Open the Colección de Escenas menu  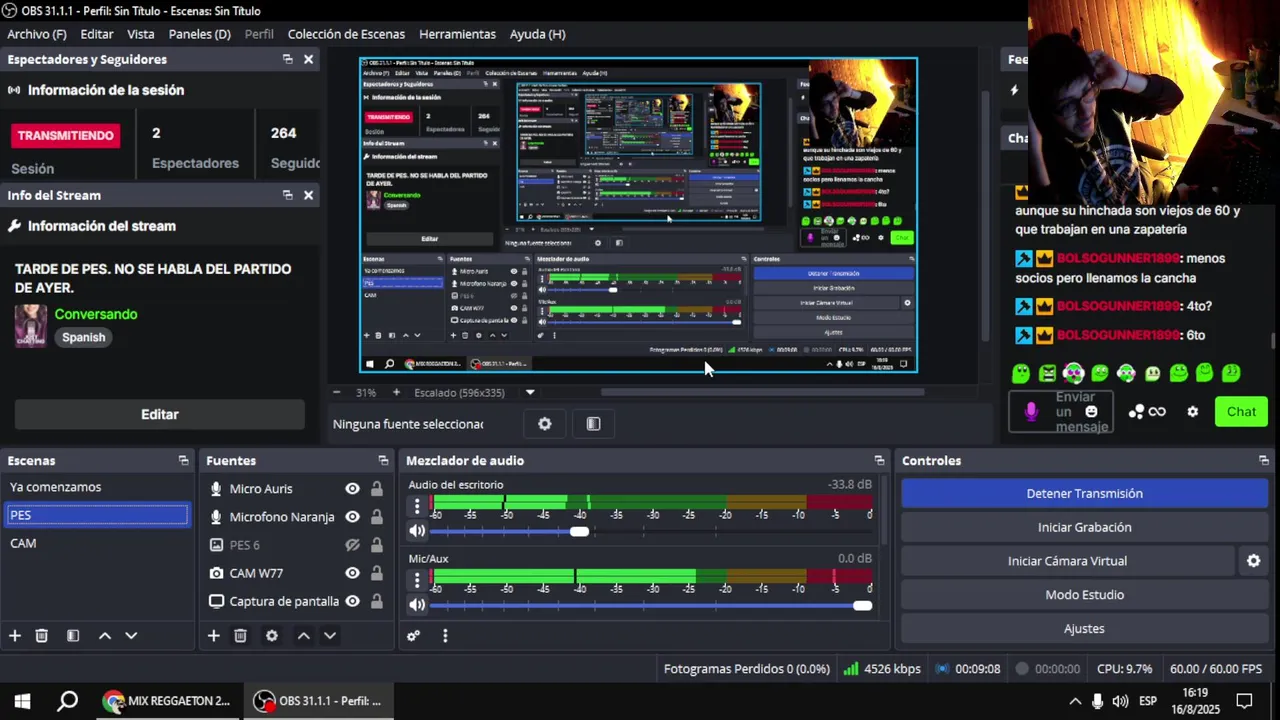tap(346, 34)
